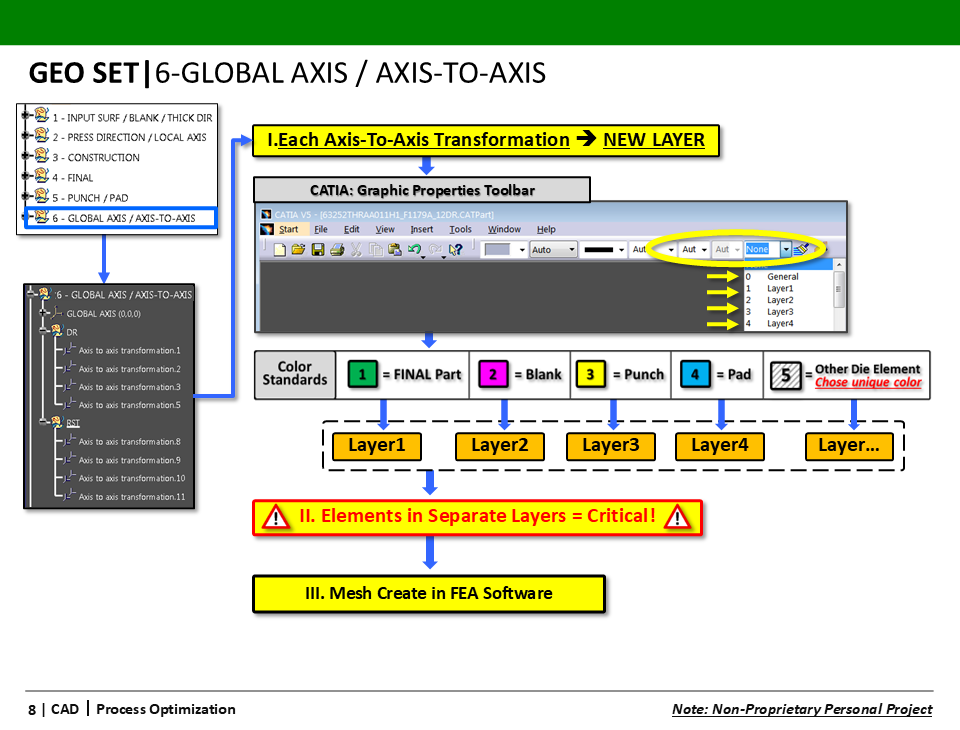960x730 pixels.
Task: Expand the GLOBAL AXIS (0,0,0) node
Action: (43, 313)
